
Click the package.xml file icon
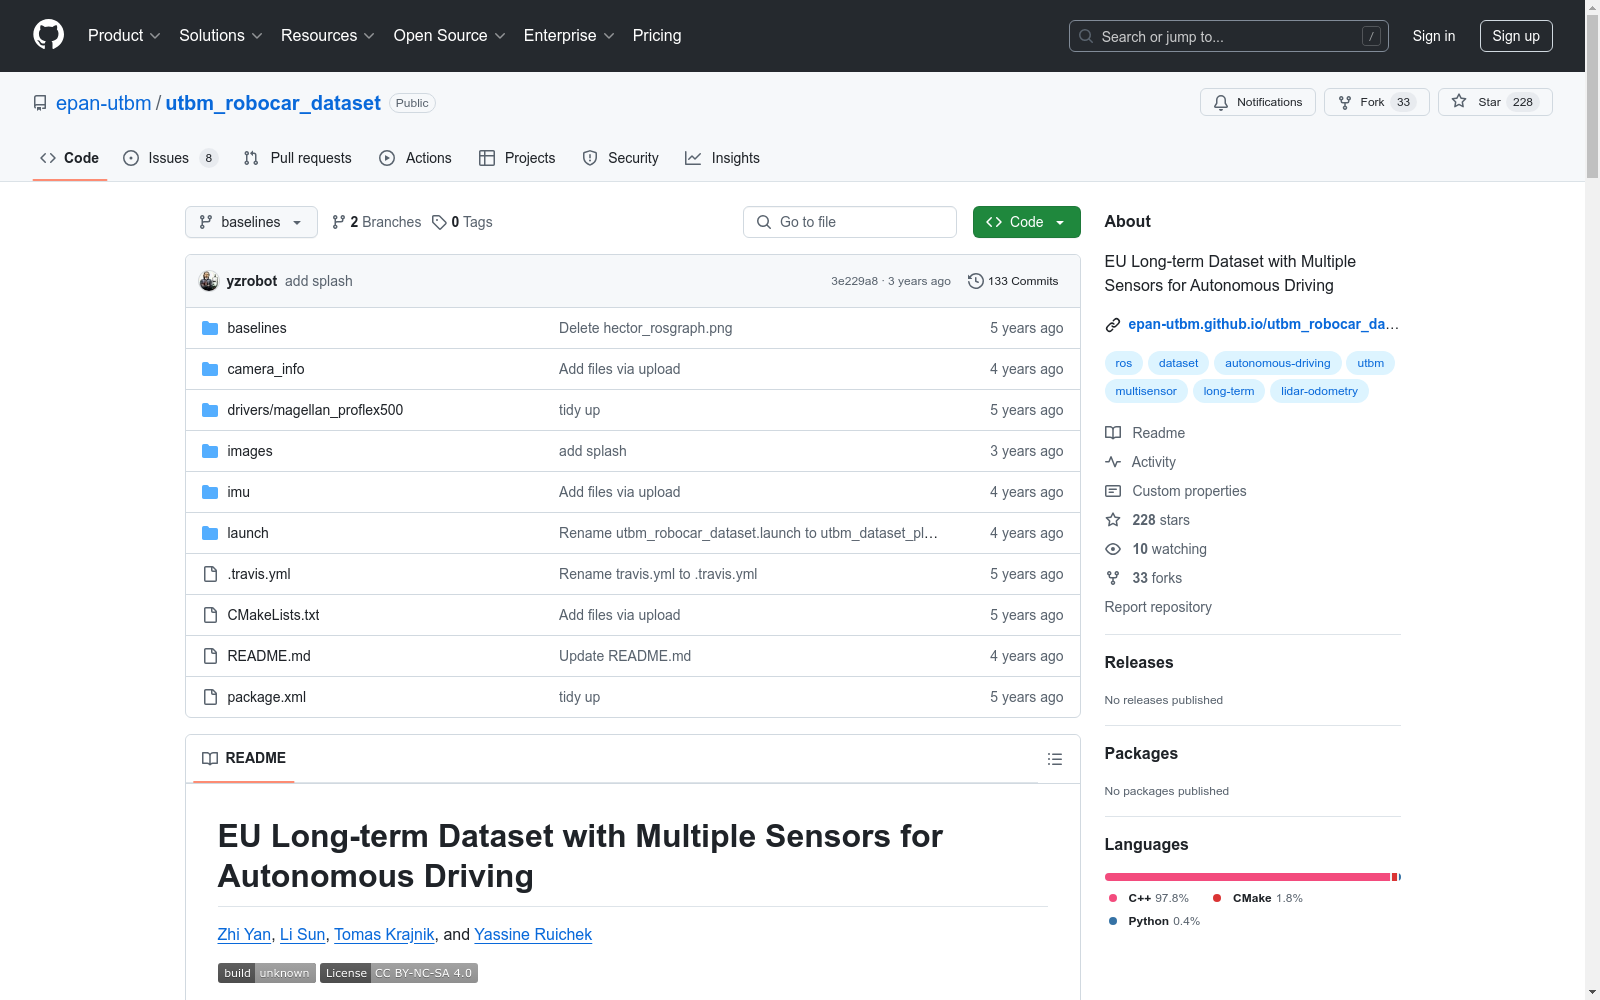click(x=210, y=697)
